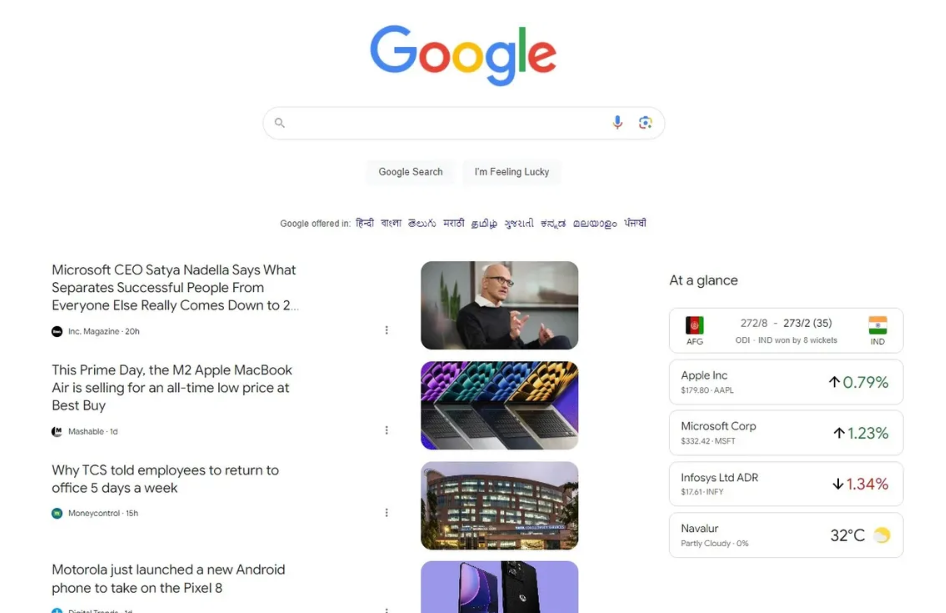Click the Afghanistan flag icon
The image size is (946, 613).
coord(694,325)
